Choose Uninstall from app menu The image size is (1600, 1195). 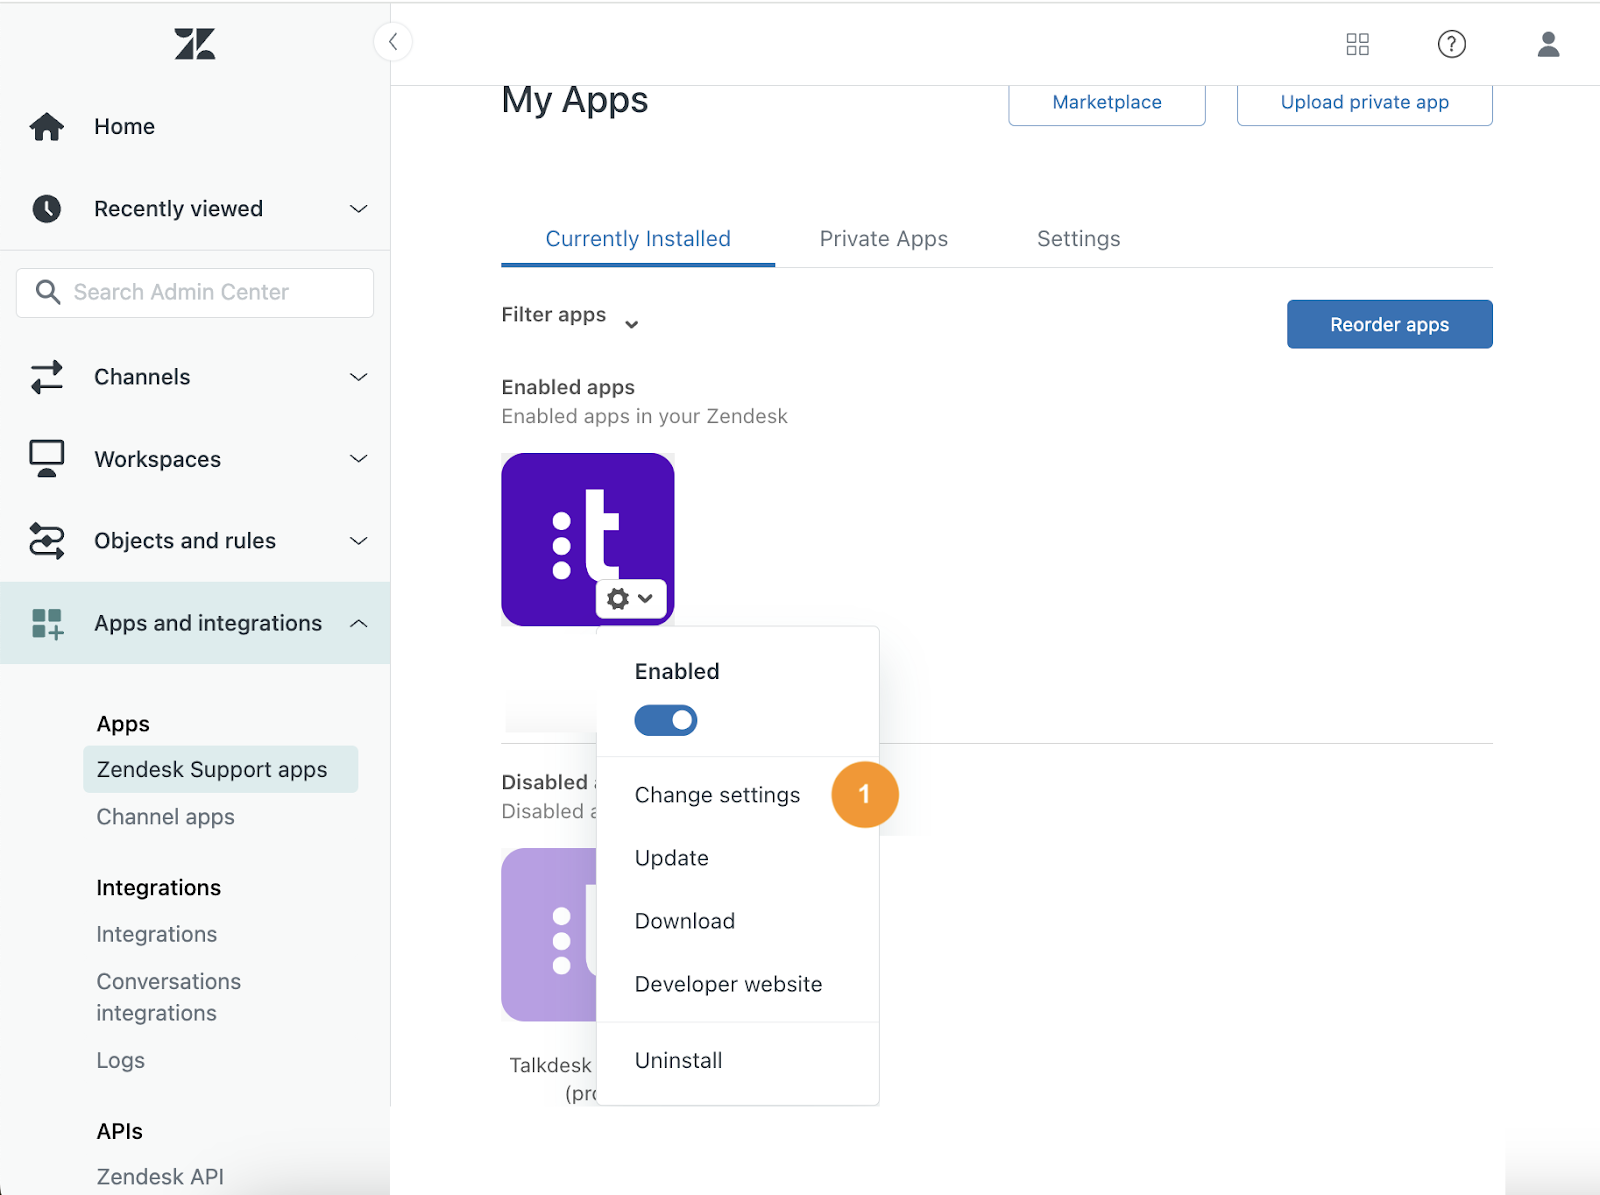(679, 1060)
